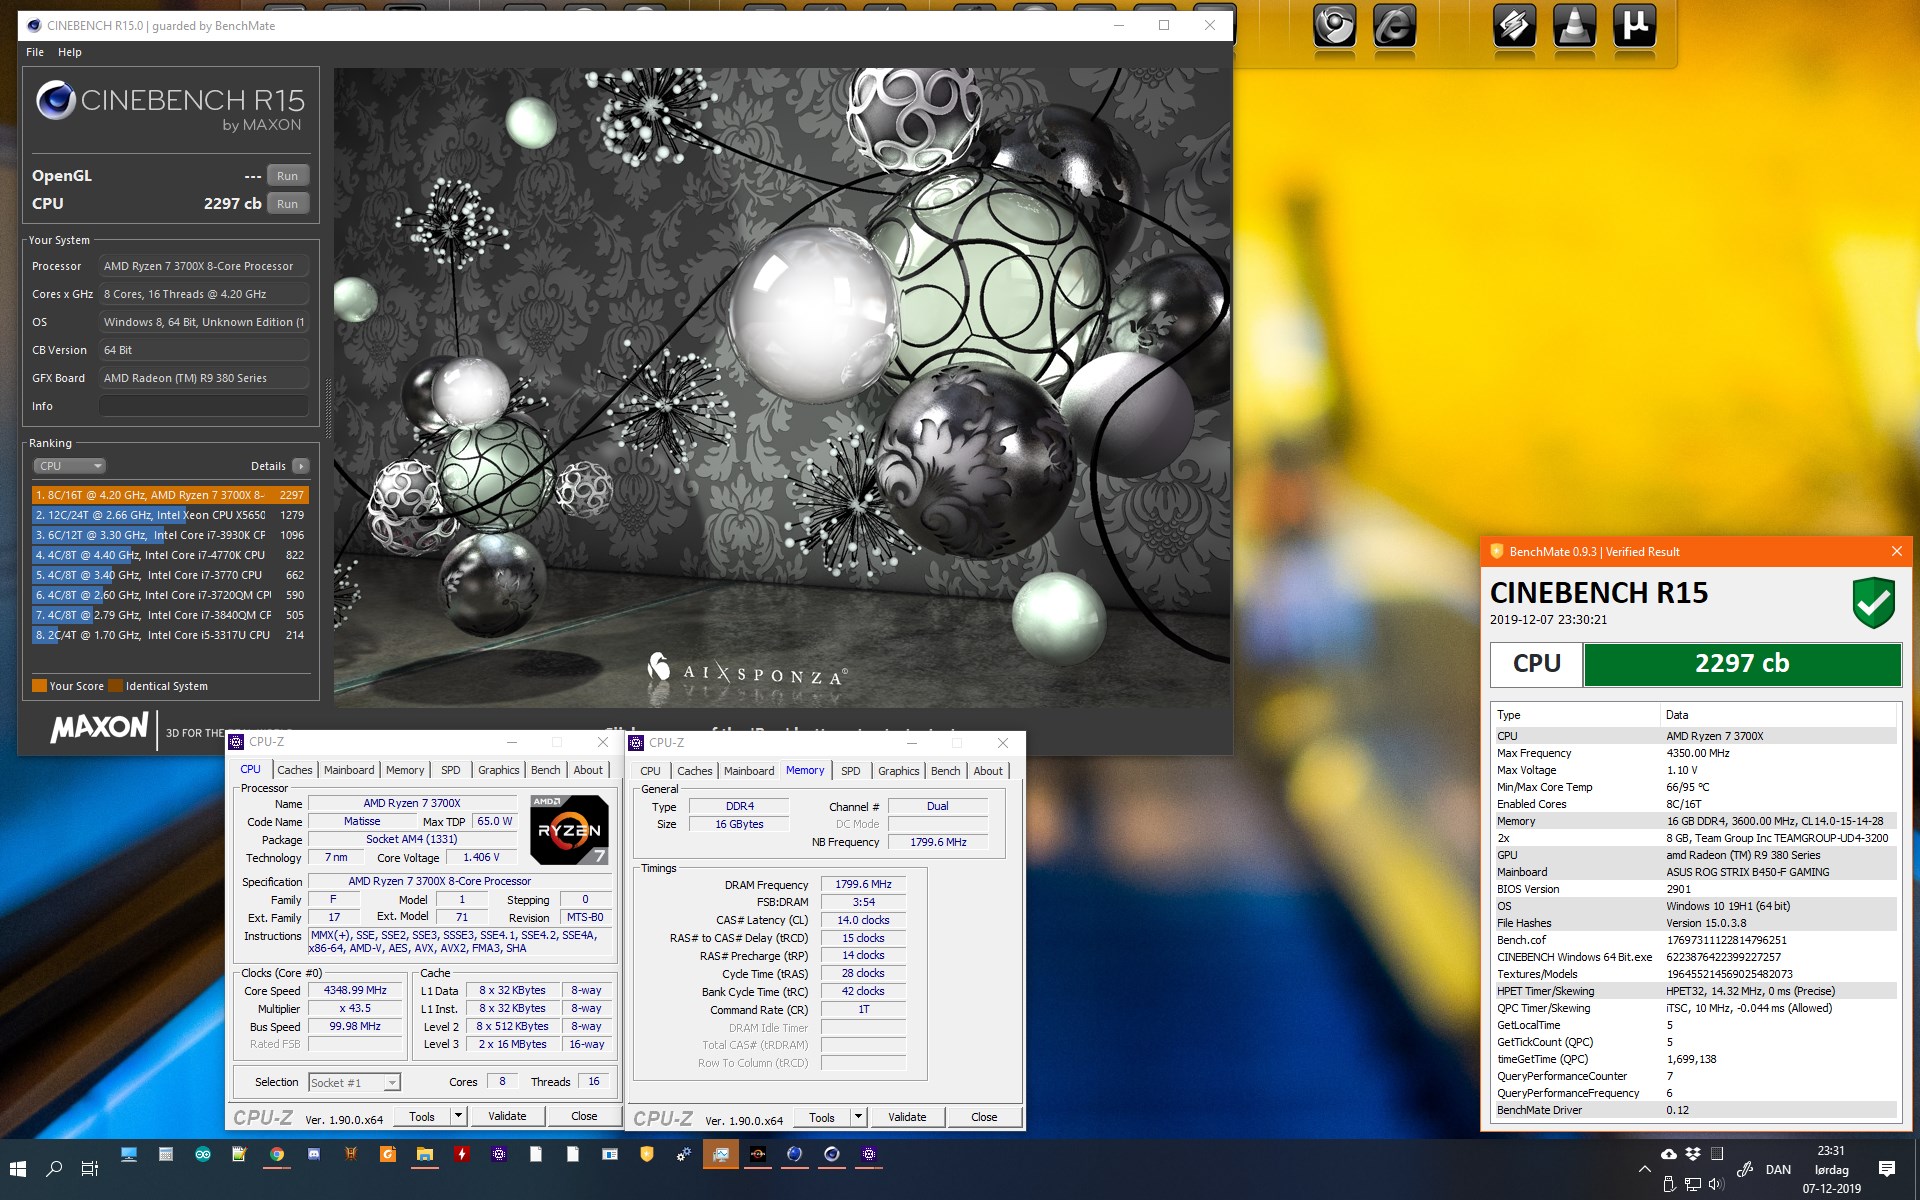Launch Chrome from the top dock
This screenshot has width=1920, height=1200.
click(1334, 27)
